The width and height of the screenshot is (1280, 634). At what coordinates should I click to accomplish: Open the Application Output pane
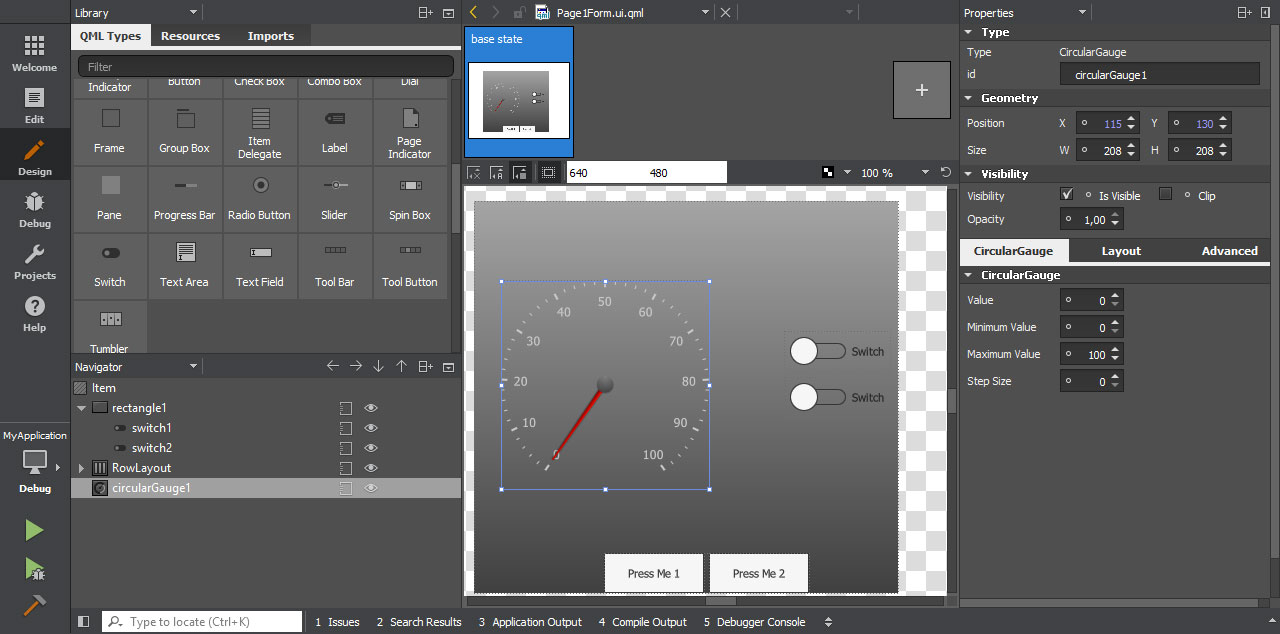(530, 622)
